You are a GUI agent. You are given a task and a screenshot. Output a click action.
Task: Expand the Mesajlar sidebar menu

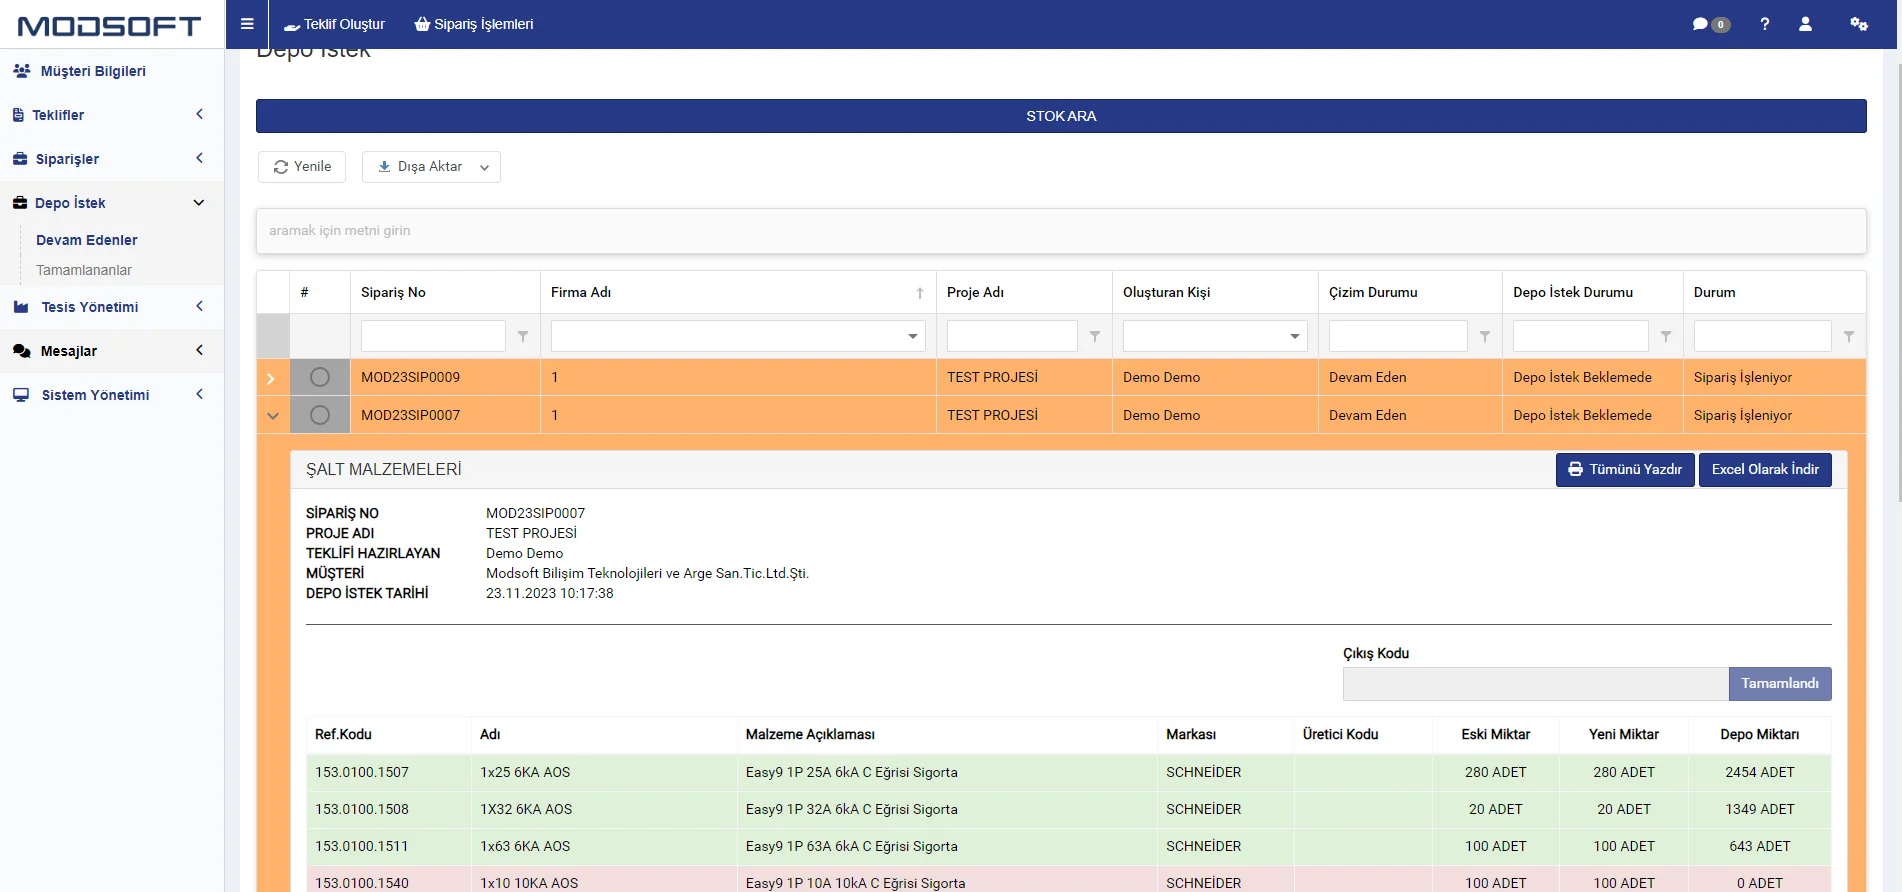pyautogui.click(x=112, y=351)
